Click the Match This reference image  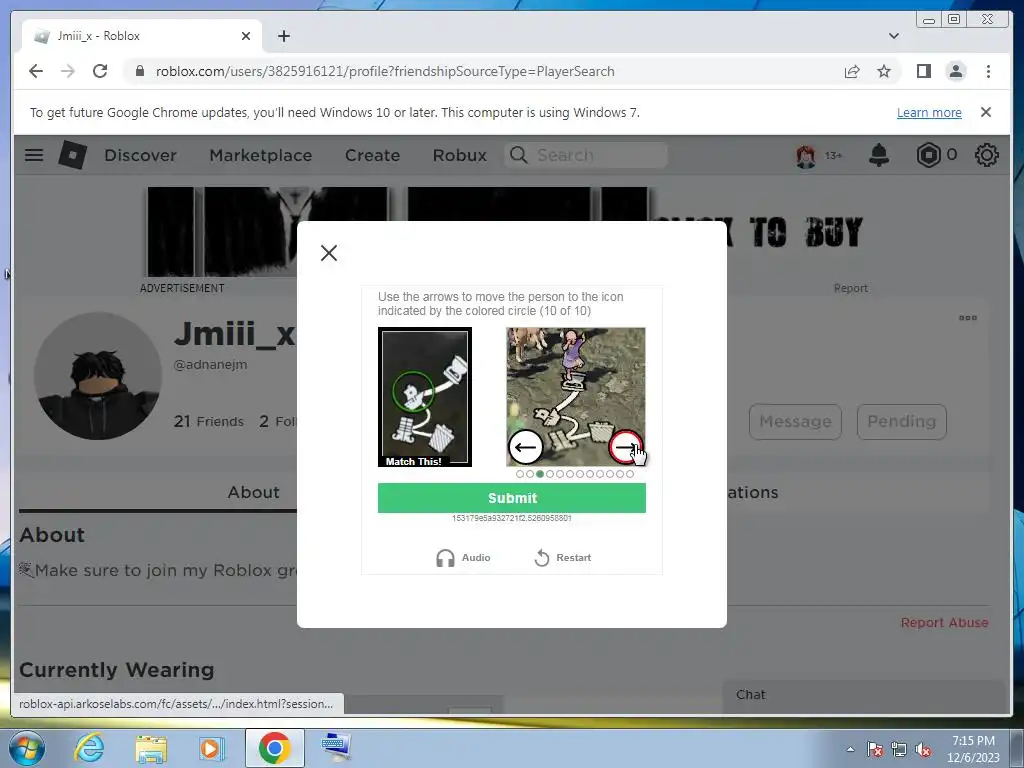[424, 397]
